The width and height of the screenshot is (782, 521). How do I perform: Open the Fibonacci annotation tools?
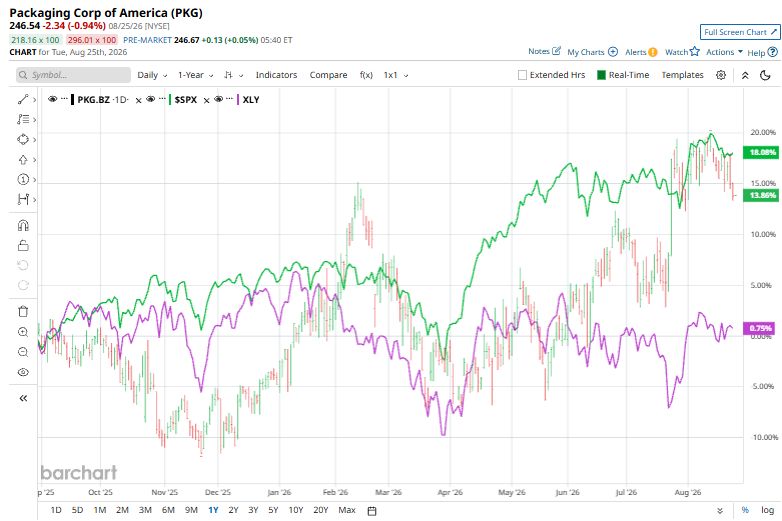[23, 119]
